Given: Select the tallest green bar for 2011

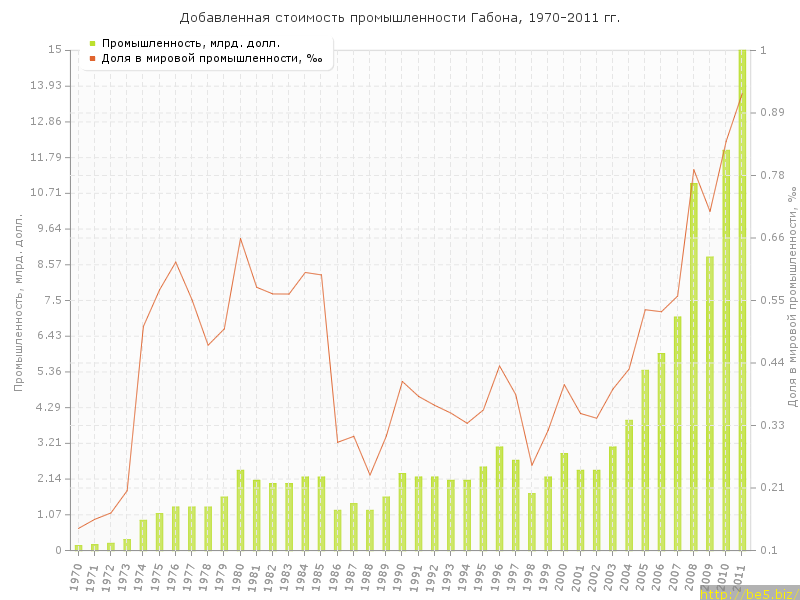Looking at the screenshot, I should [742, 300].
